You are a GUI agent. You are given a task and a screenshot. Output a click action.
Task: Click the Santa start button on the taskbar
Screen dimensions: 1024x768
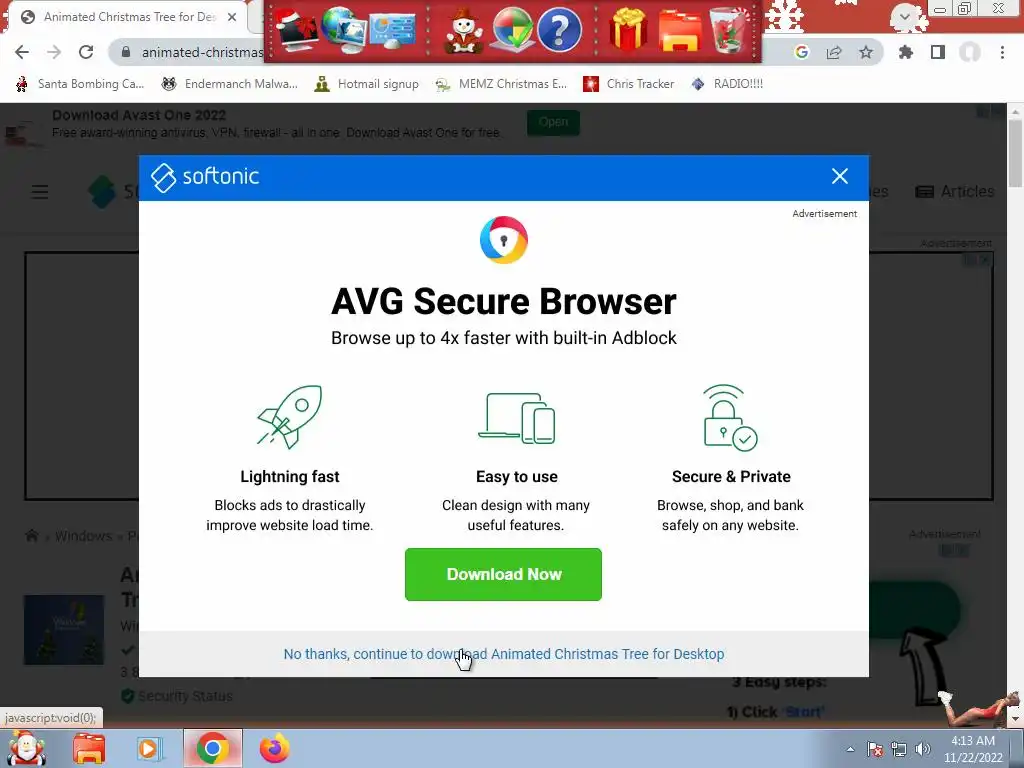click(25, 748)
